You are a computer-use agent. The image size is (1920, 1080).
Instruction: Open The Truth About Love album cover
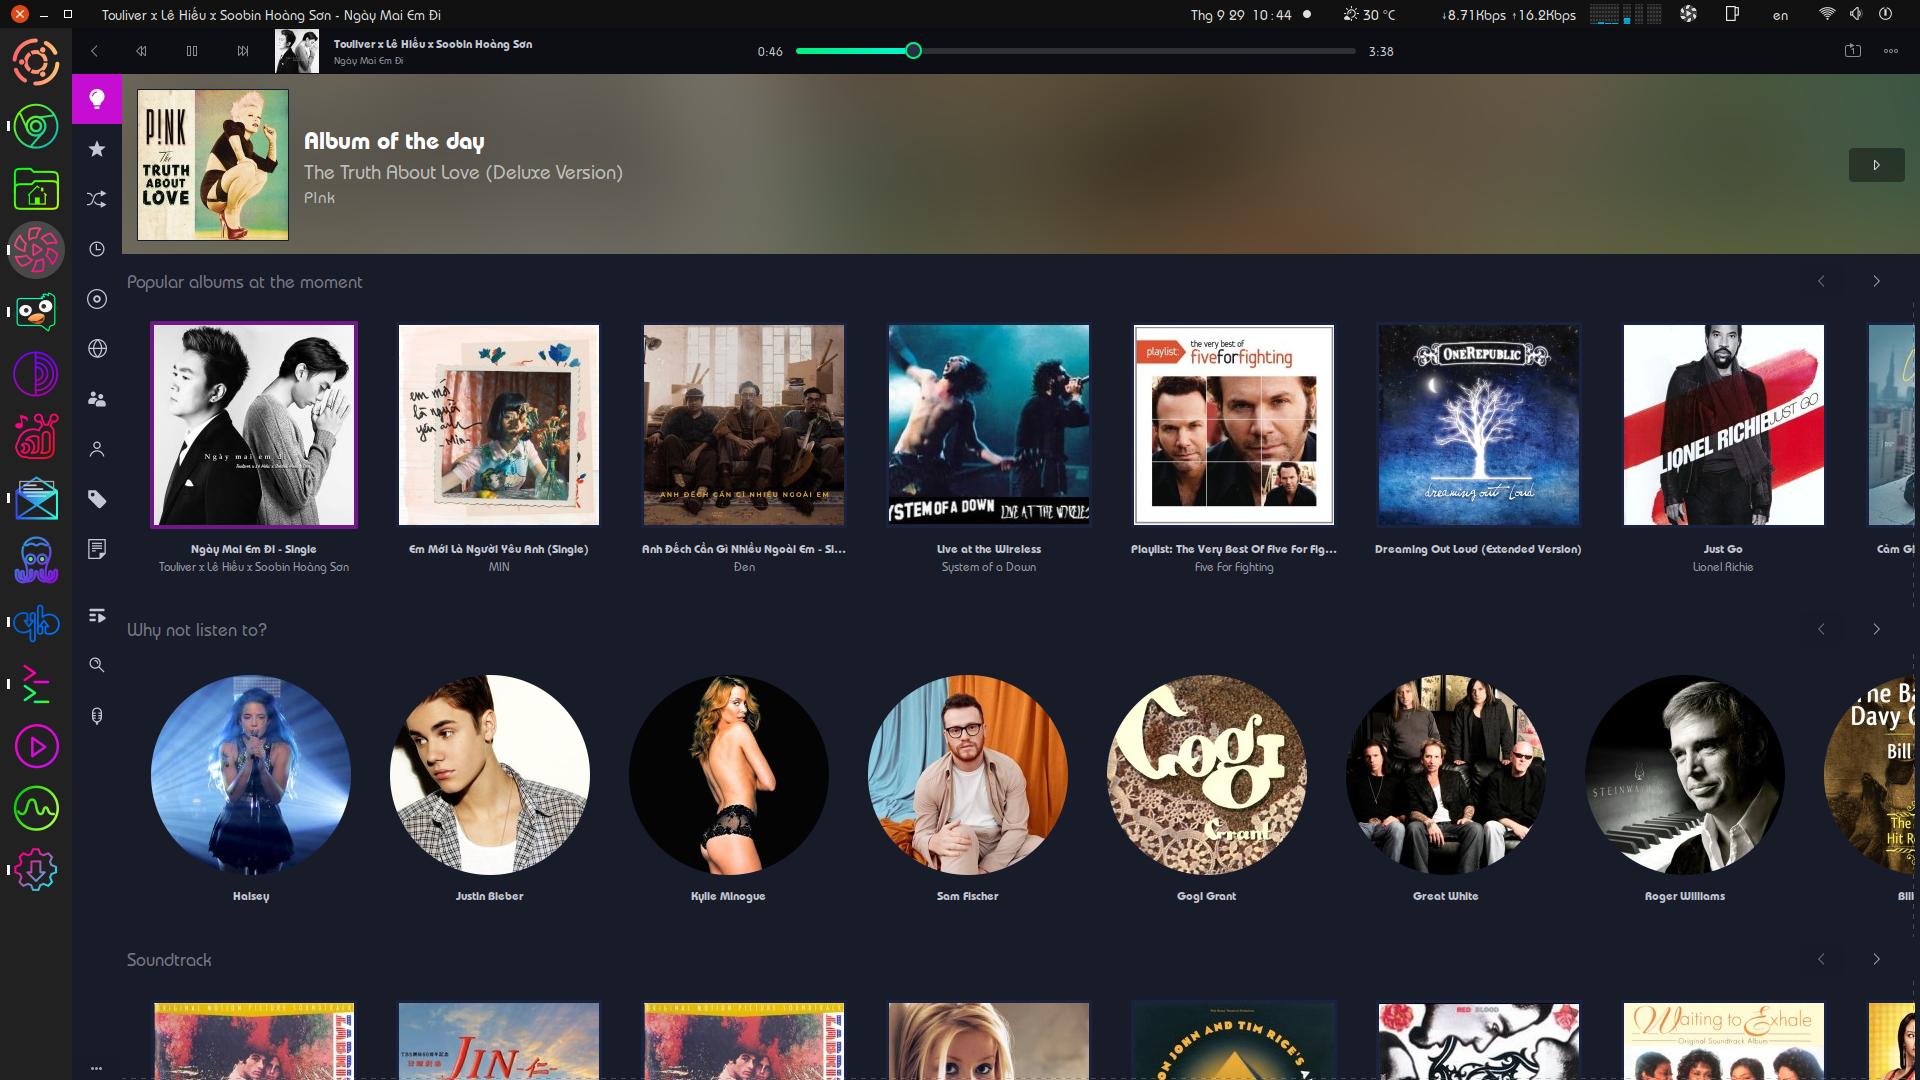tap(213, 165)
